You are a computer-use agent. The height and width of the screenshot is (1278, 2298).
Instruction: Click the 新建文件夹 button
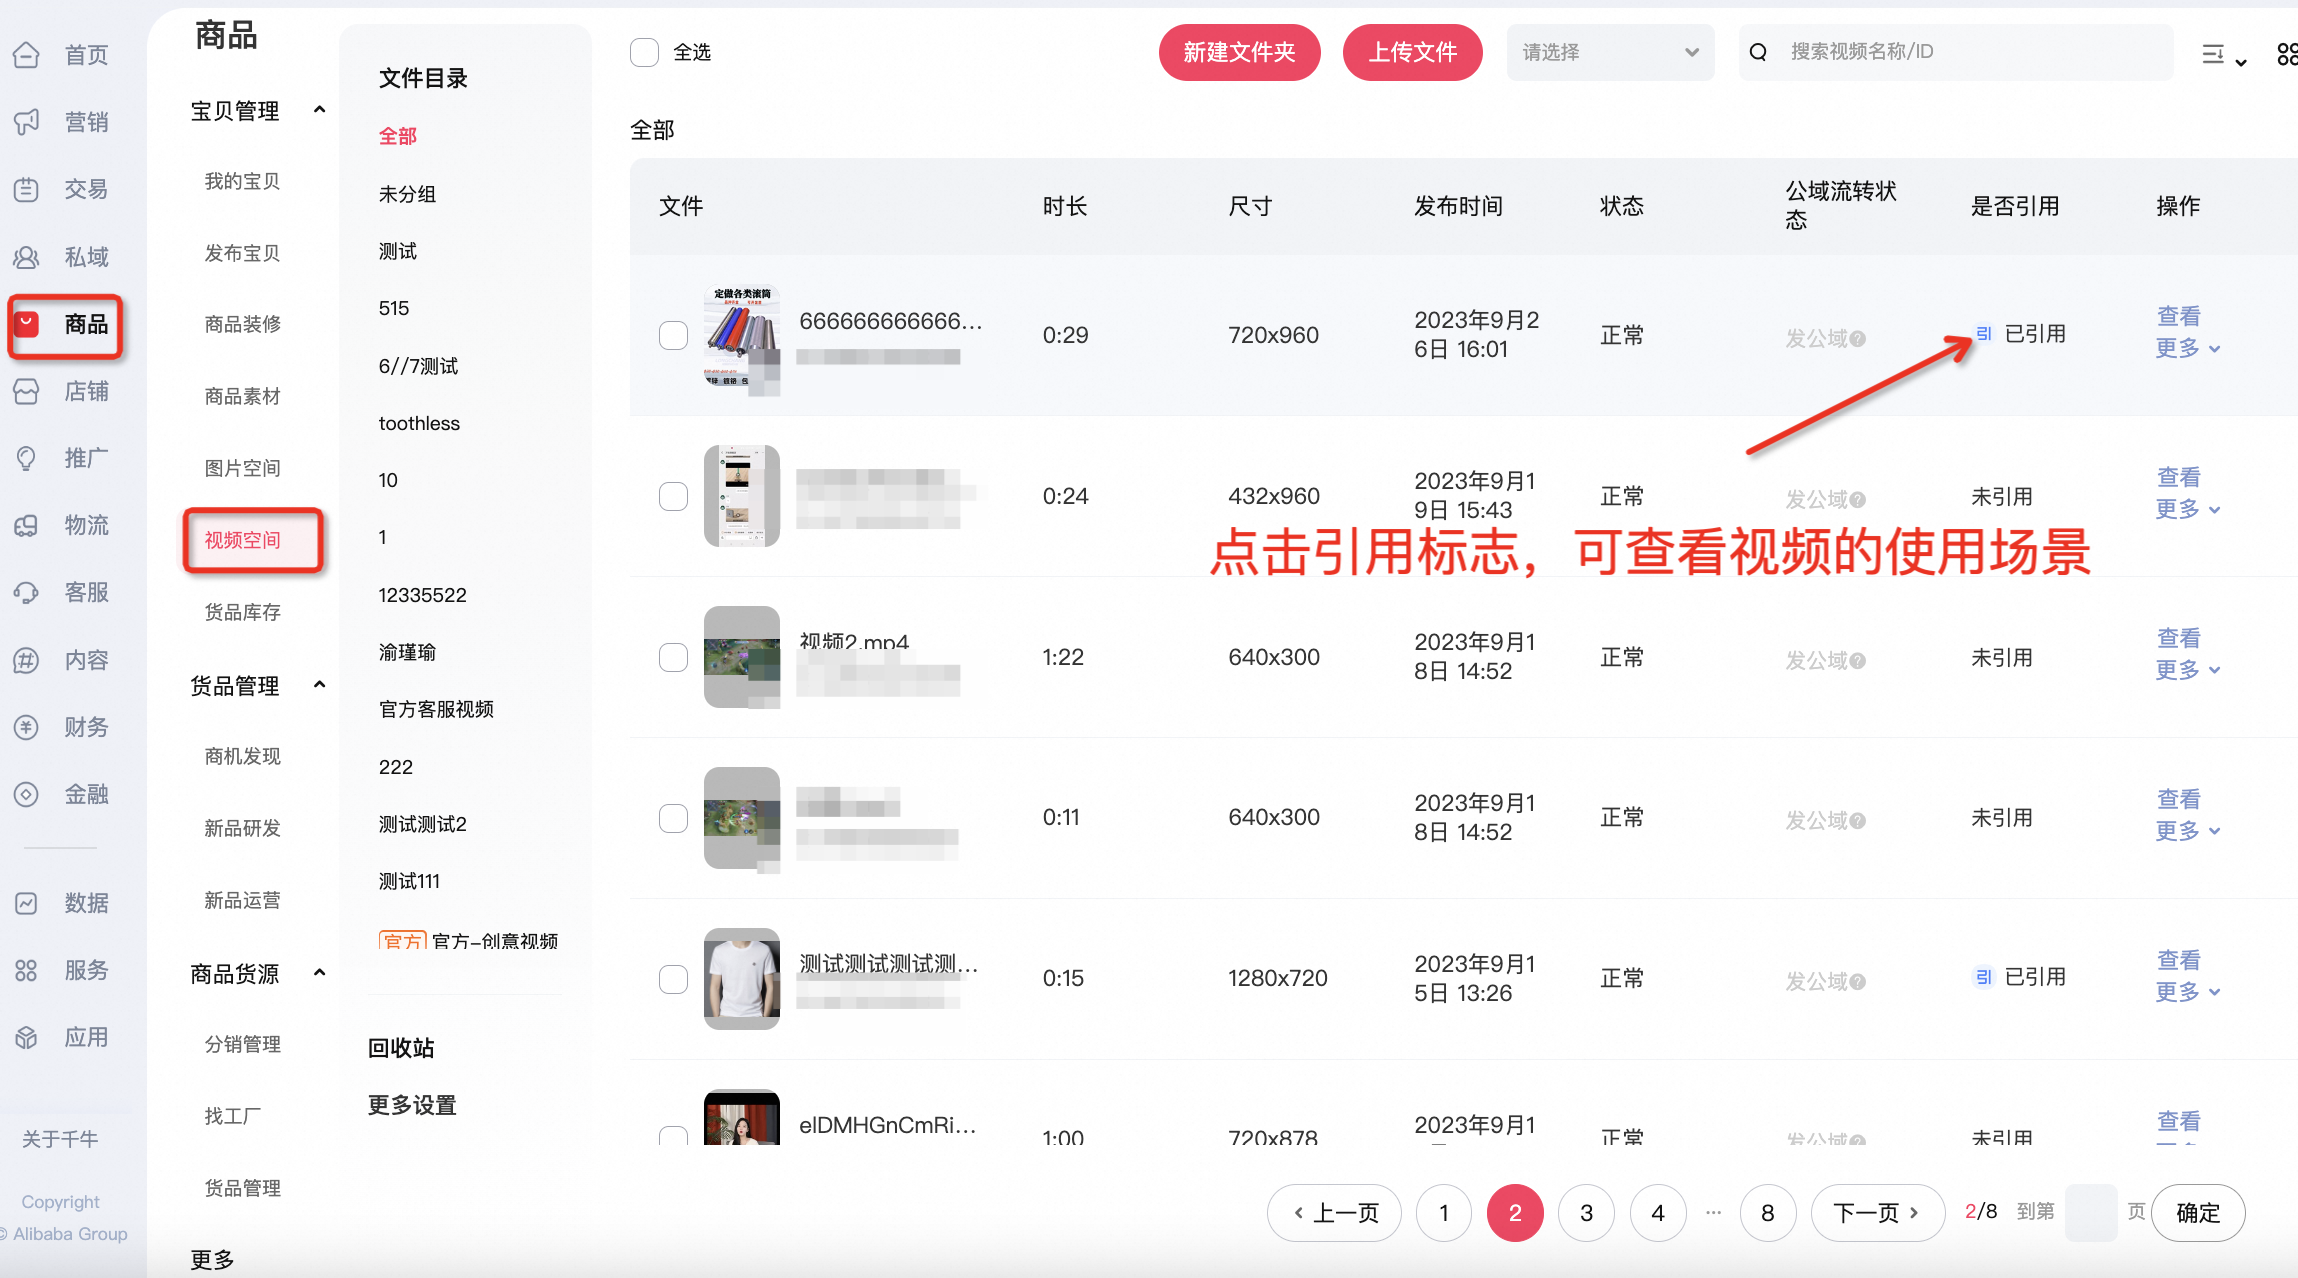pyautogui.click(x=1240, y=52)
